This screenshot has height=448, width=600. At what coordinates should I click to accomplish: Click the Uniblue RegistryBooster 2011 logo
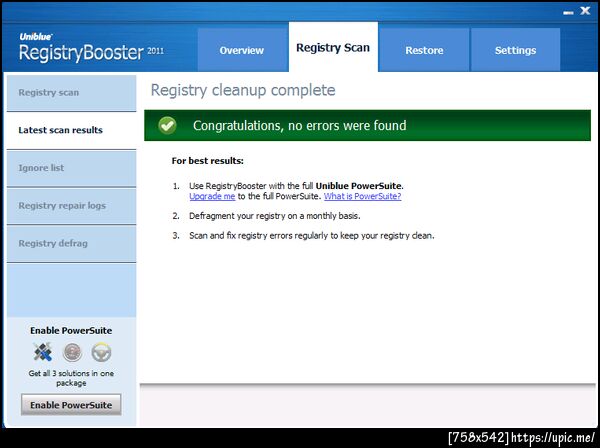[x=91, y=49]
